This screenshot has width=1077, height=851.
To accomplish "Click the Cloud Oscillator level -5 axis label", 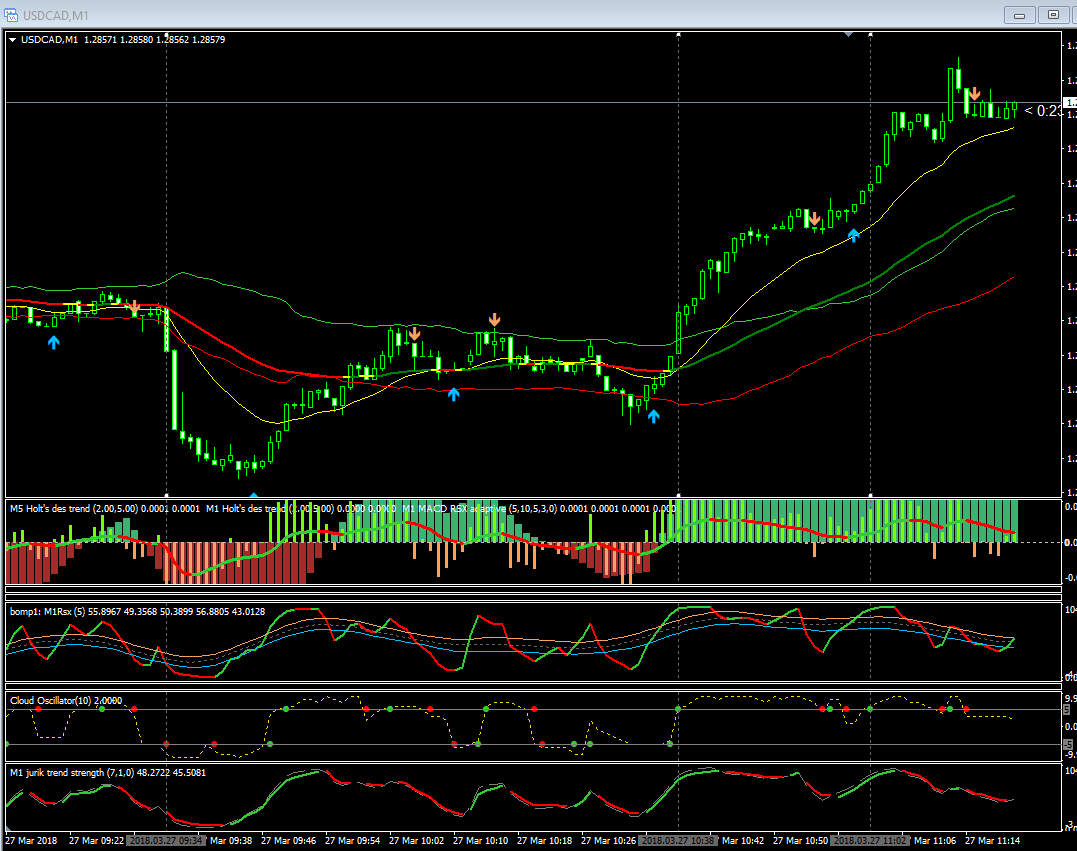I will point(1067,744).
